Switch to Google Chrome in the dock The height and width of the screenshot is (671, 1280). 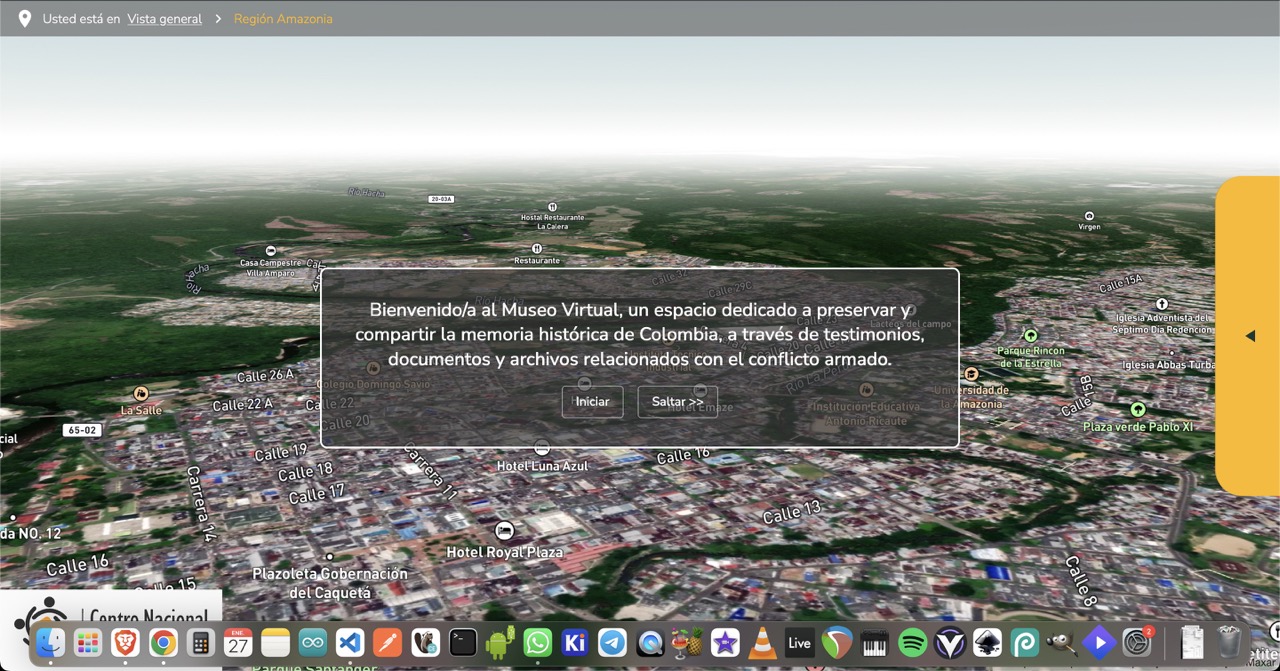tap(163, 643)
